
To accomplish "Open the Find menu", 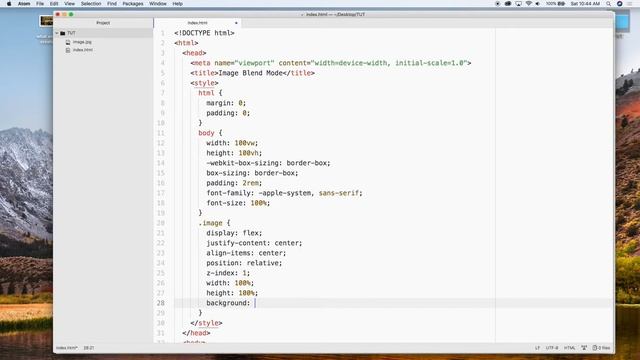I will click(112, 4).
